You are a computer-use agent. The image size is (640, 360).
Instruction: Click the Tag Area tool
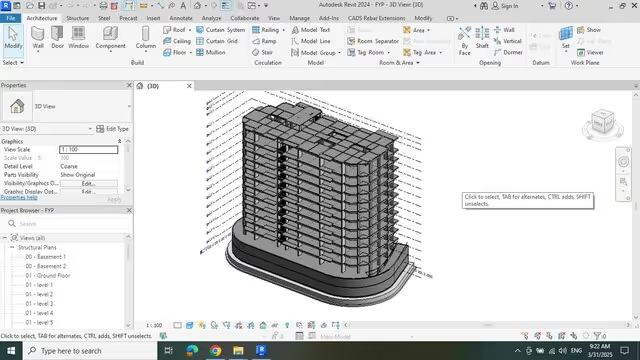[x=420, y=52]
